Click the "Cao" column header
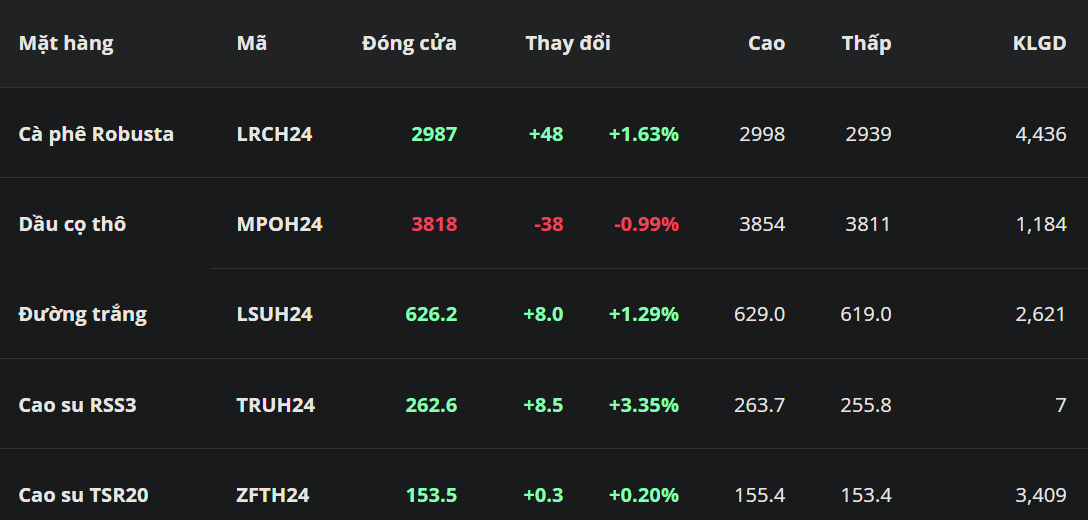The width and height of the screenshot is (1088, 520). coord(766,44)
